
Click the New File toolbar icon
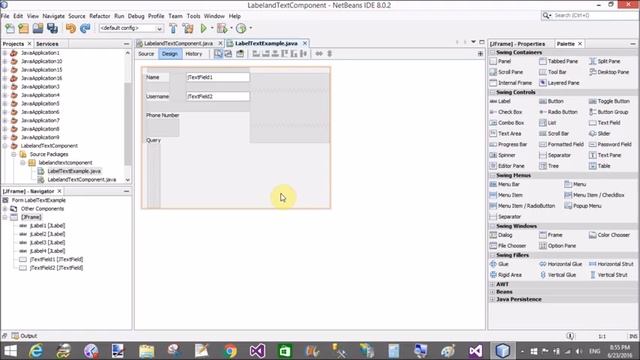10,28
